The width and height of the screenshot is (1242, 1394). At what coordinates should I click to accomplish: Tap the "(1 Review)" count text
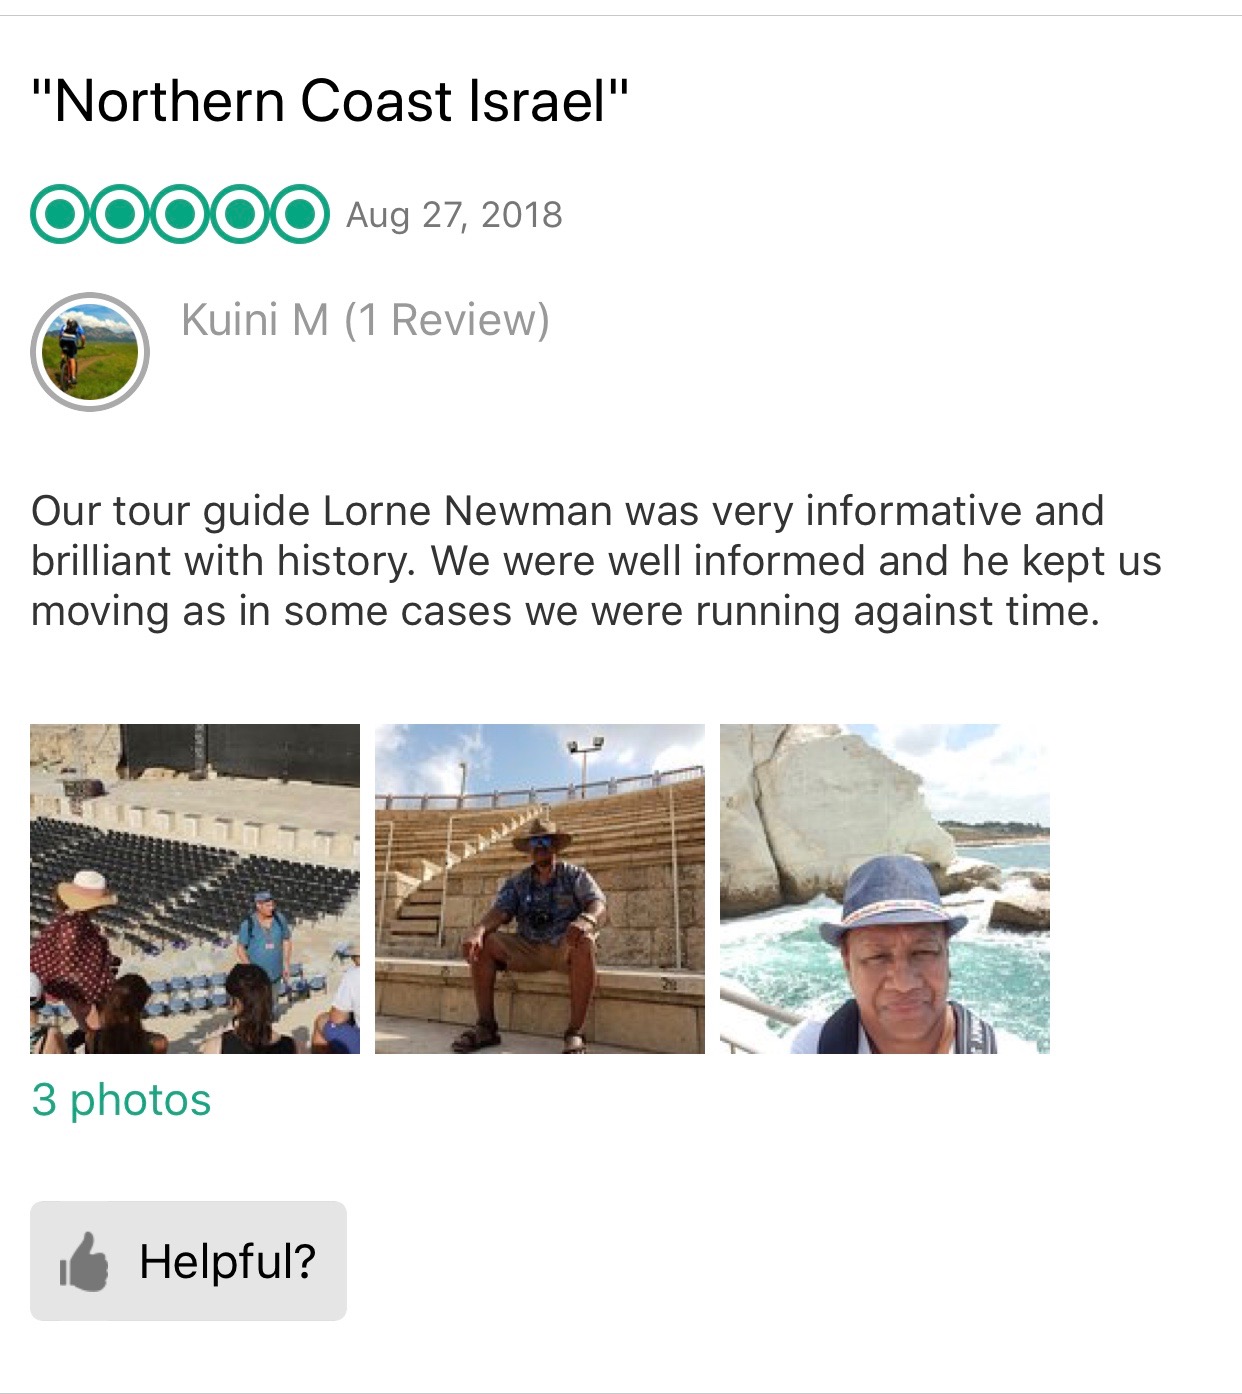pyautogui.click(x=447, y=320)
